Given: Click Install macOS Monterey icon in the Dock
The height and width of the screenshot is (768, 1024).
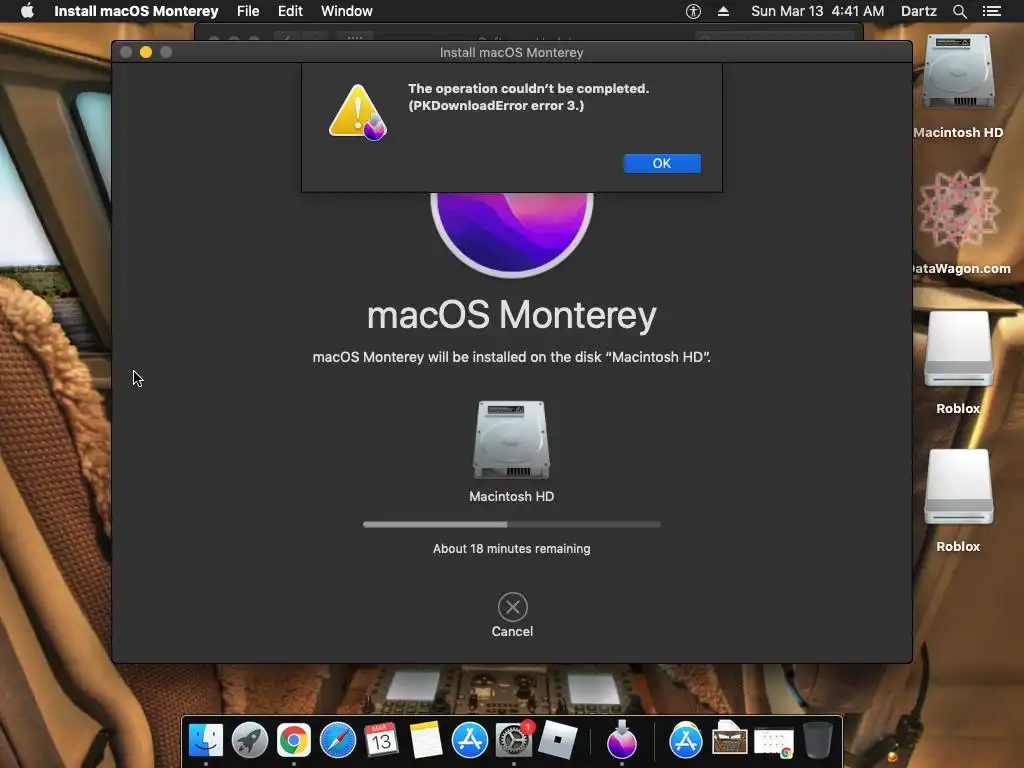Looking at the screenshot, I should click(622, 739).
